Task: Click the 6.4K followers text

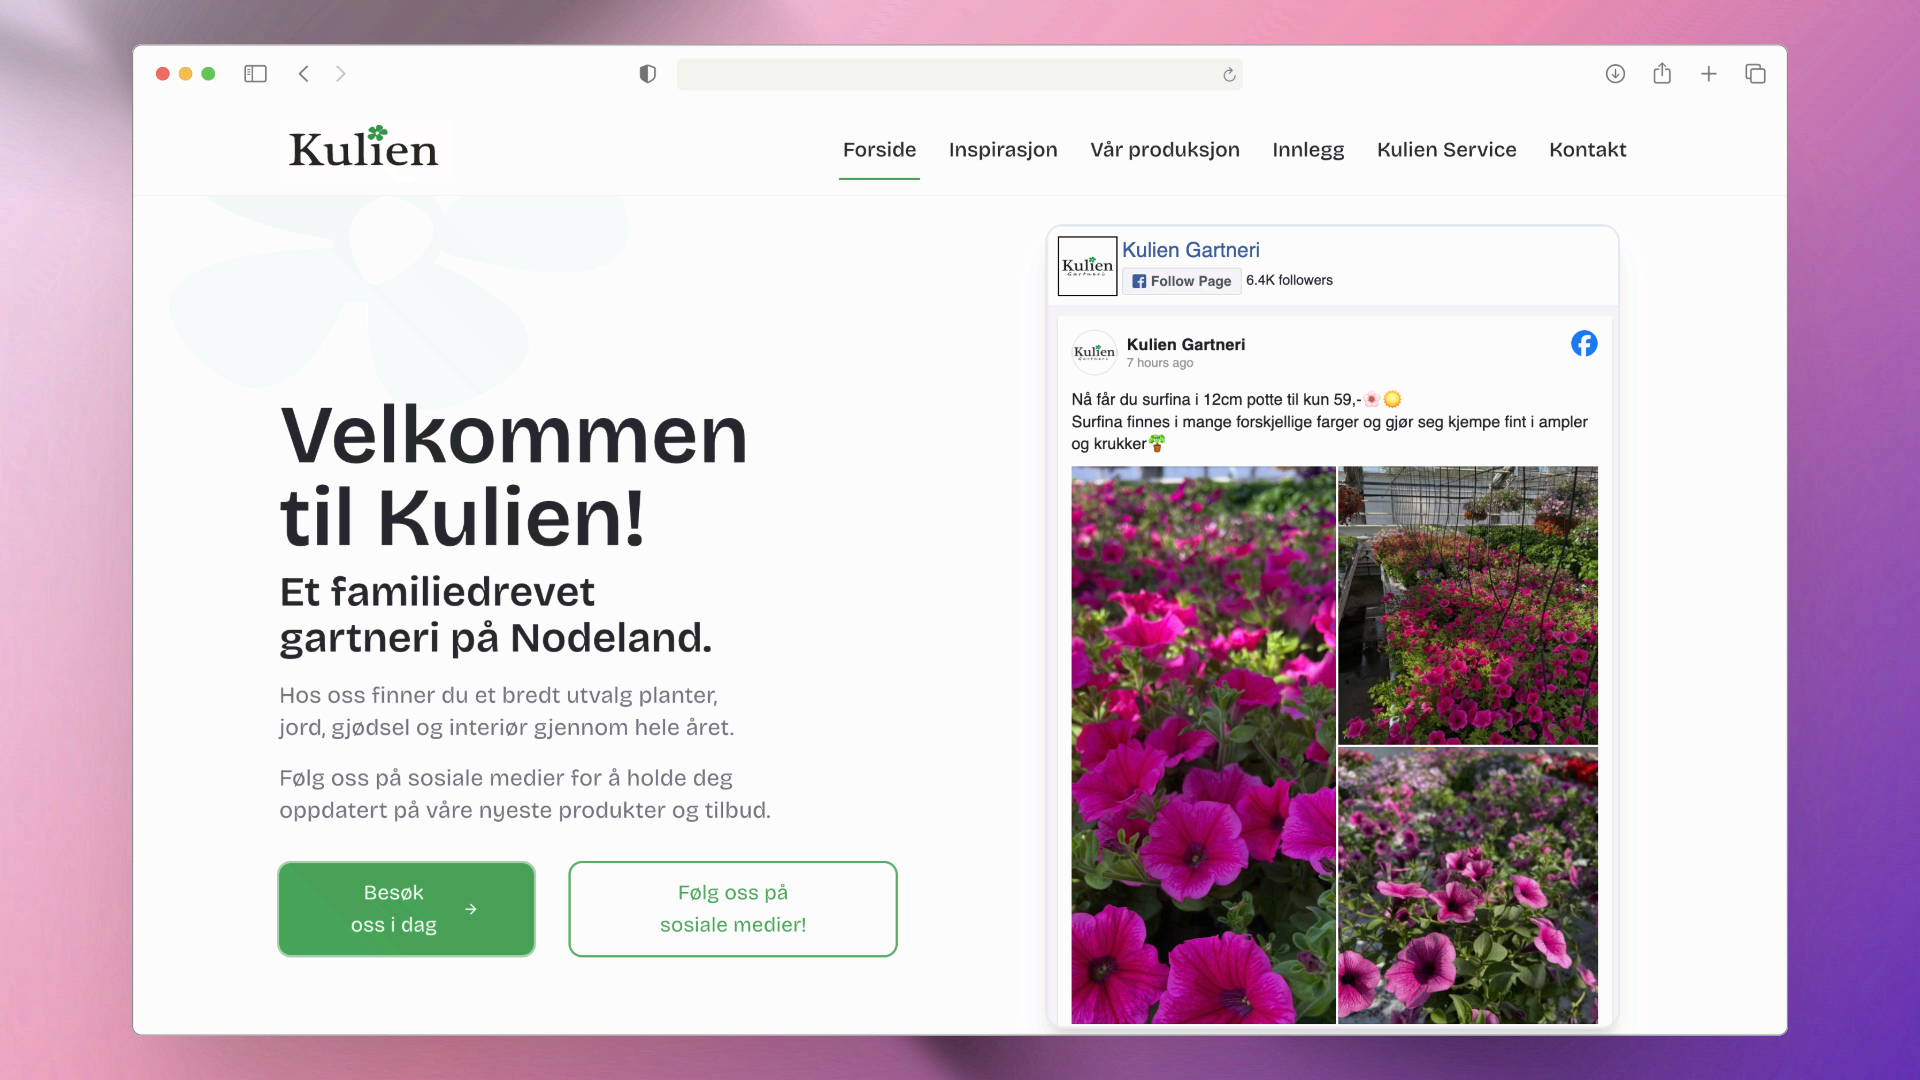Action: coord(1289,281)
